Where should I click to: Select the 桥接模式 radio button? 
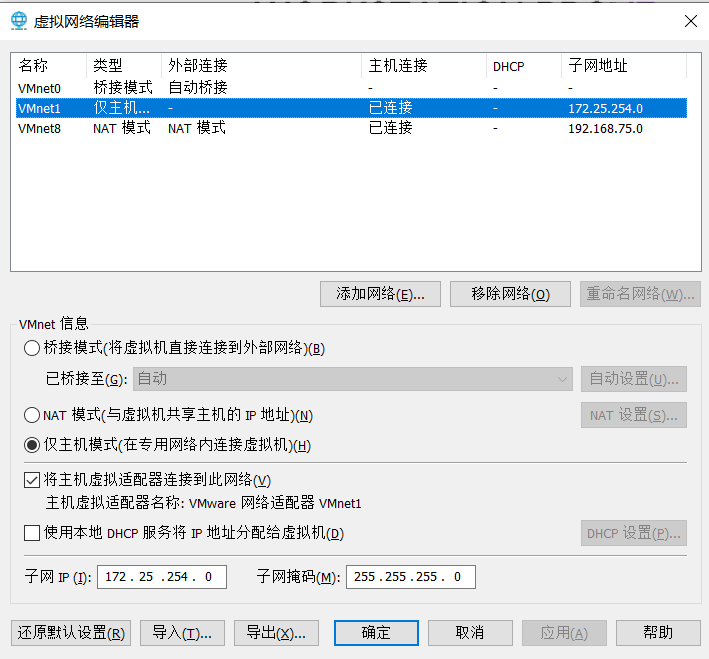[x=32, y=348]
